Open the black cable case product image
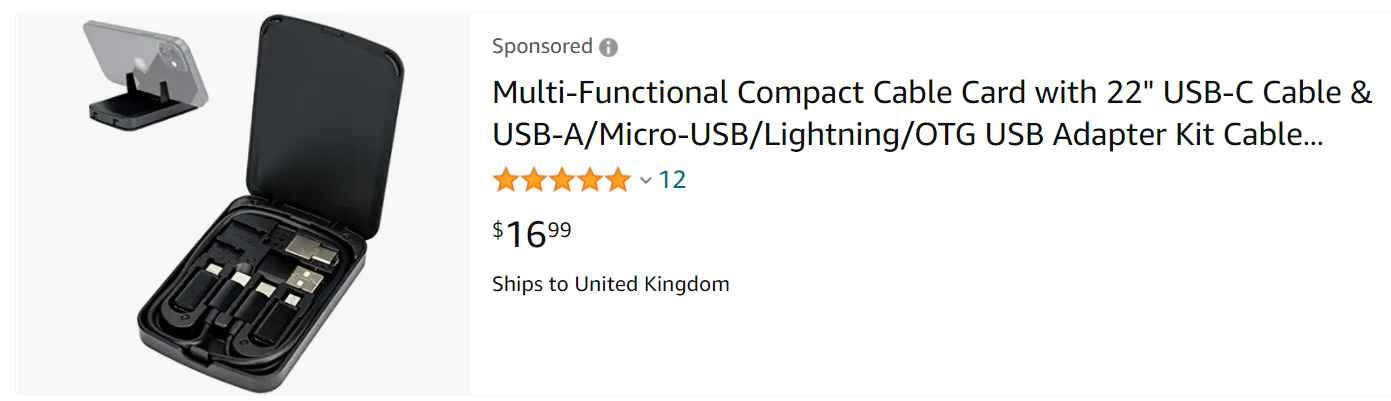 click(246, 203)
